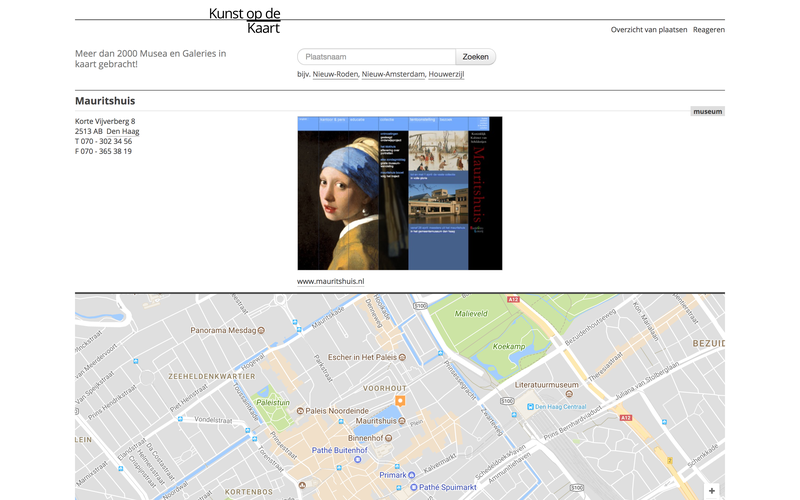Click the Malieveld park label
The image size is (800, 500).
(471, 314)
